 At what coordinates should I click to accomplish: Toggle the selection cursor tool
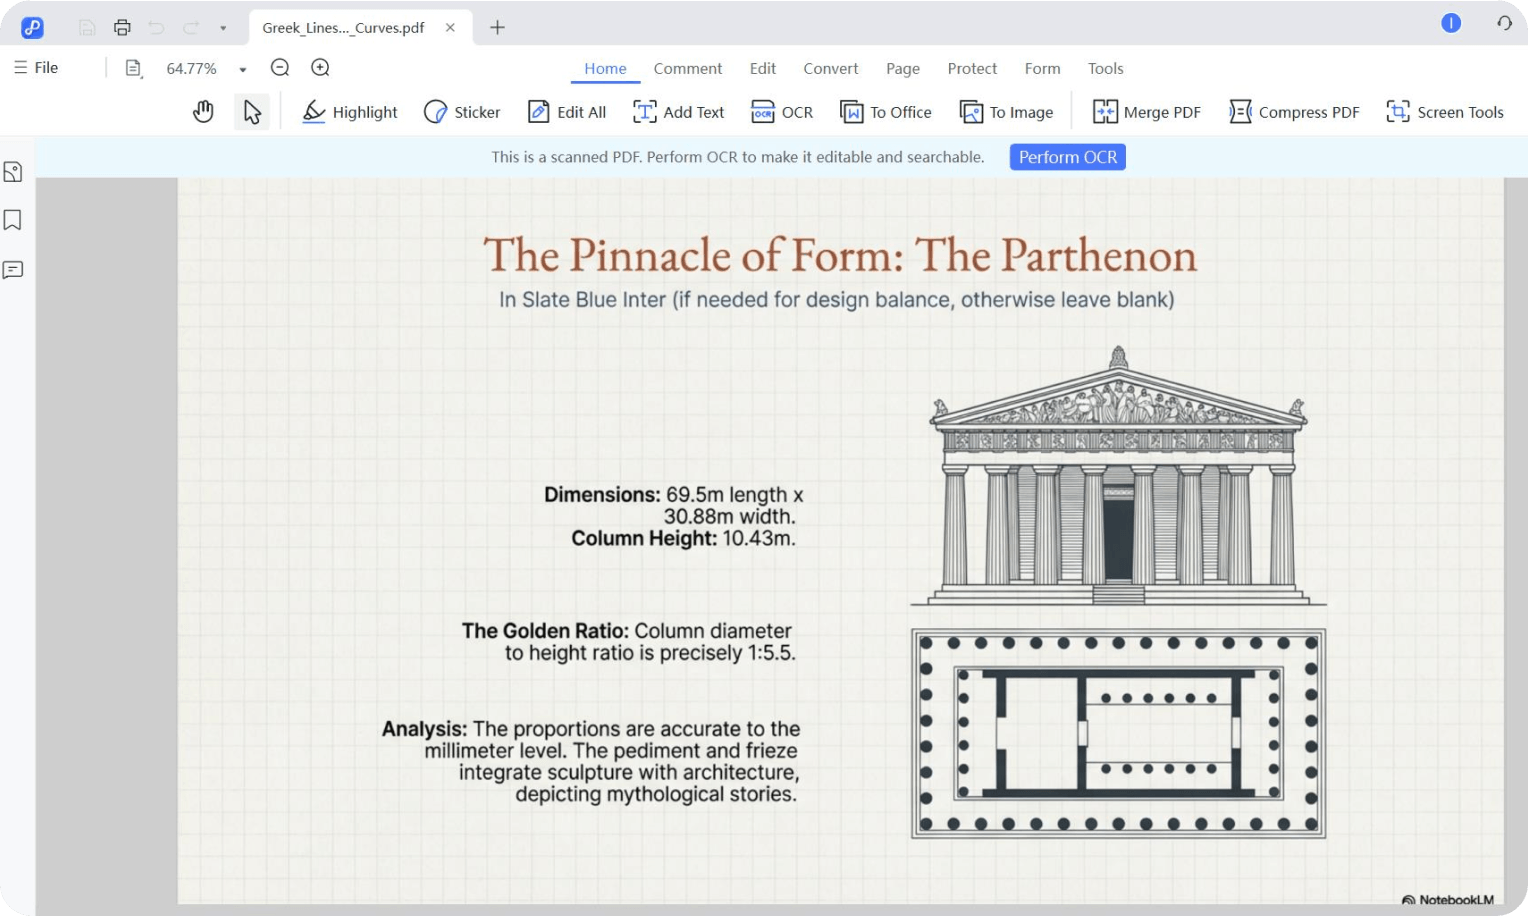point(252,111)
